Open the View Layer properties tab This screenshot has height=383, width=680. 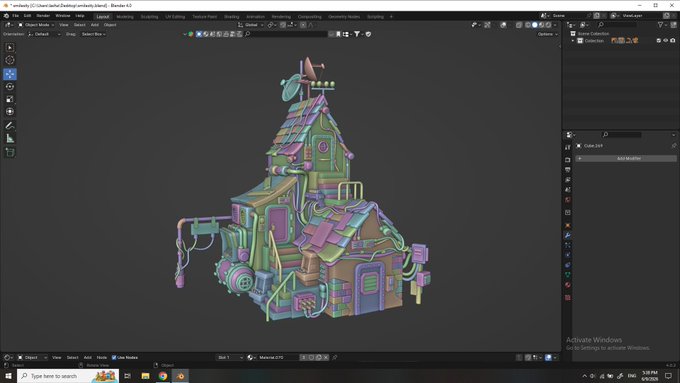pos(568,180)
